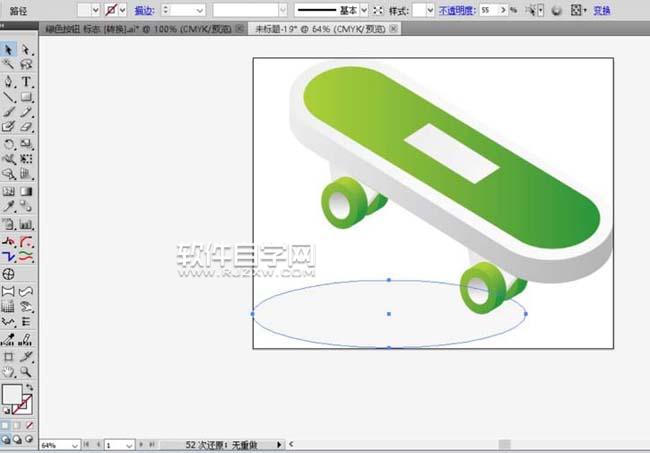Screen dimensions: 650x453
Task: Click the Fill color swatch in toolbox
Action: pos(12,394)
